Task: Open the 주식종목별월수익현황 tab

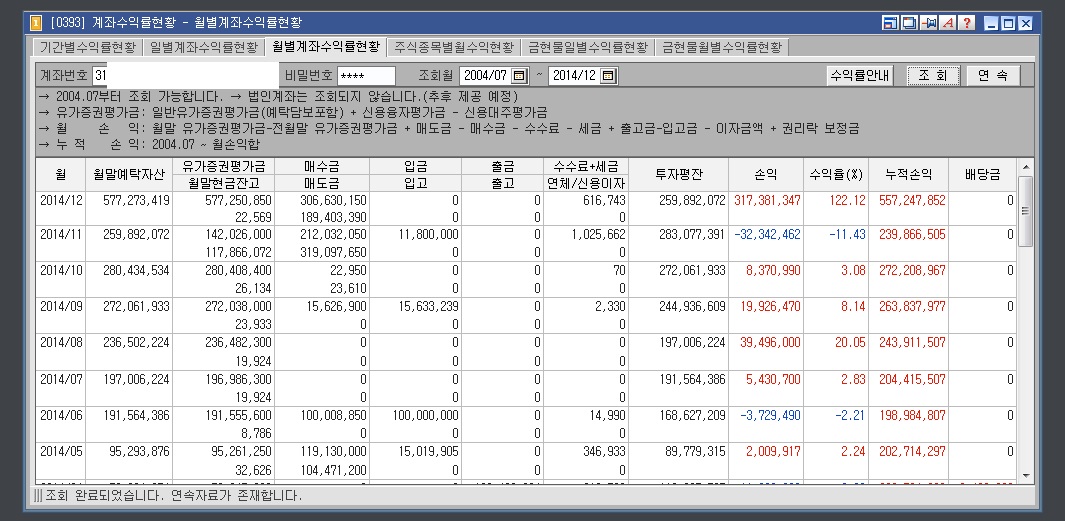Action: [454, 47]
